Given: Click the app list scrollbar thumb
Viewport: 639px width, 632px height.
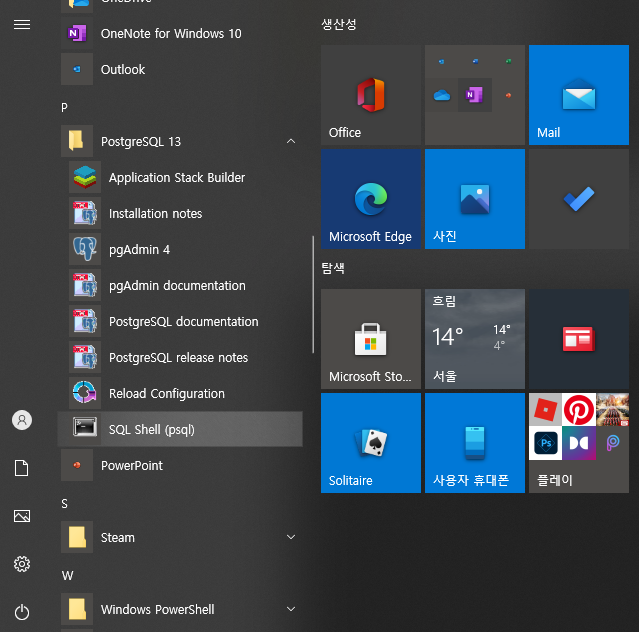Looking at the screenshot, I should tap(313, 294).
